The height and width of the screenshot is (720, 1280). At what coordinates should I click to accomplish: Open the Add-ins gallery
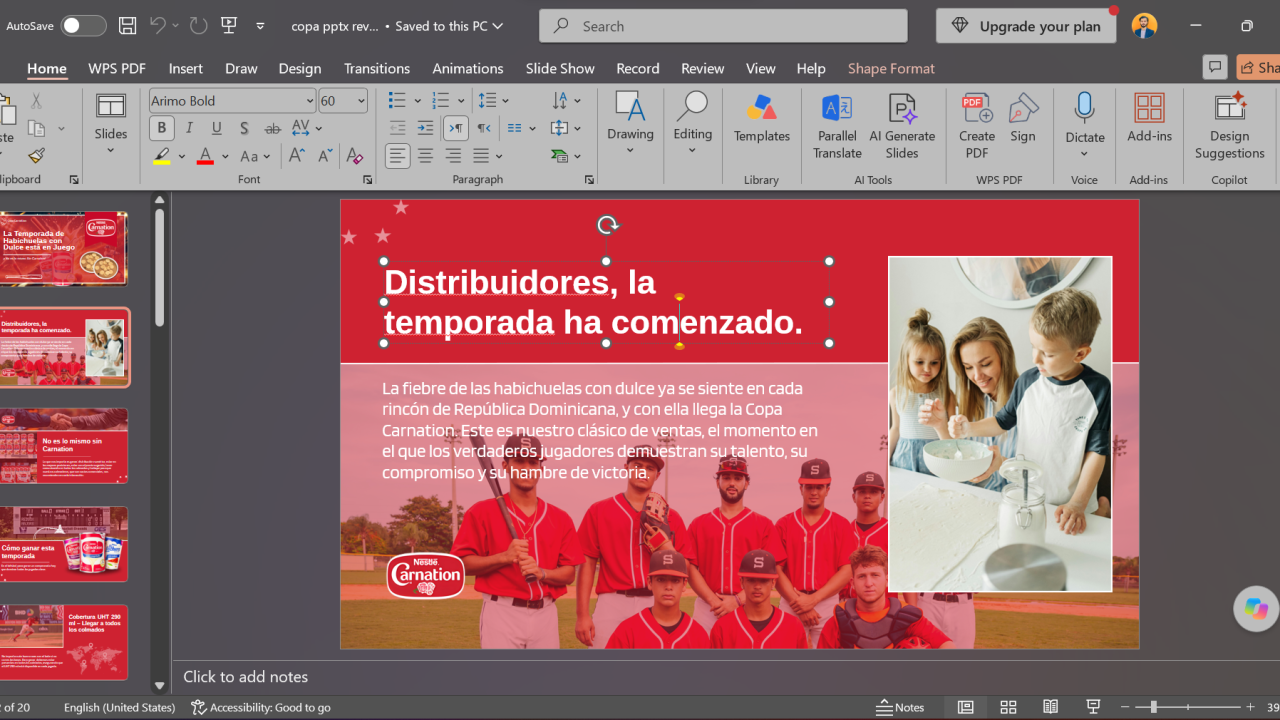(1149, 119)
